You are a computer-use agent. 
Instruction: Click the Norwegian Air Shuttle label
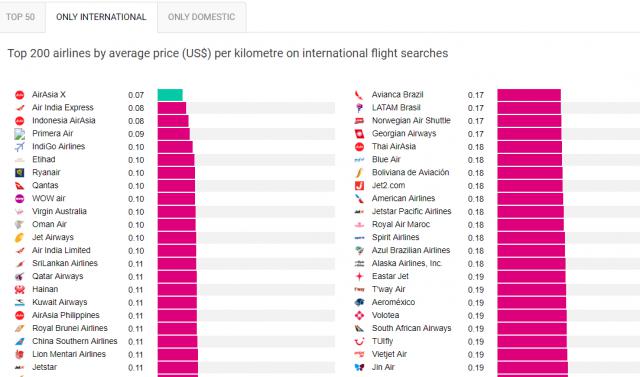tap(411, 121)
